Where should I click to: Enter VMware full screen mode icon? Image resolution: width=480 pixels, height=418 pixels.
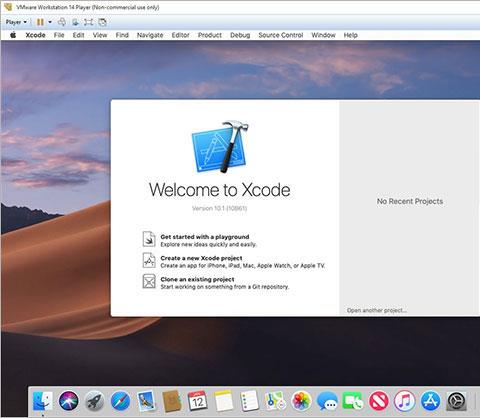(x=89, y=22)
